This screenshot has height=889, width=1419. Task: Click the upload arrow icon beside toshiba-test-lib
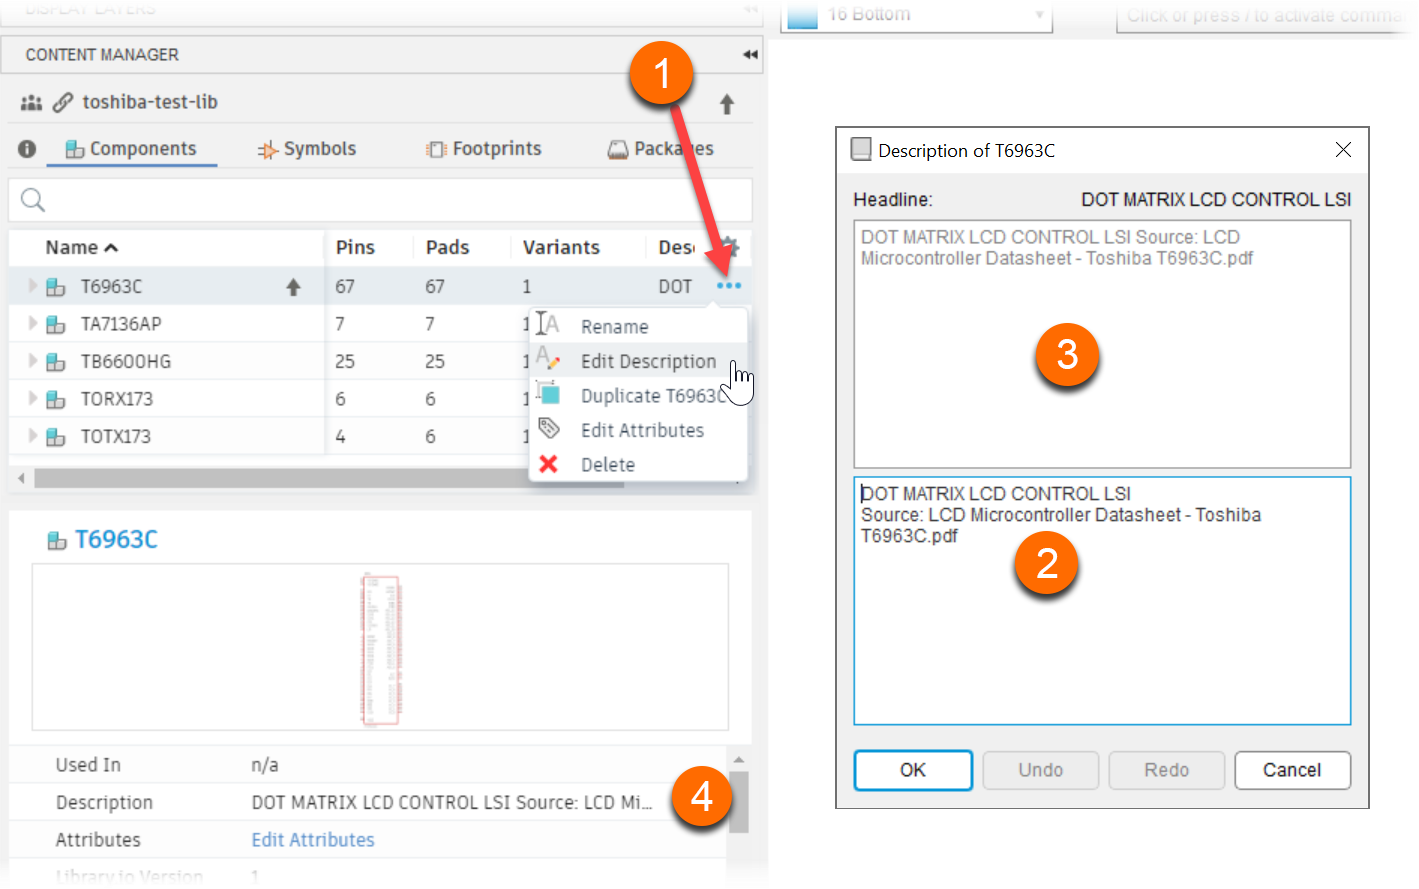[727, 104]
